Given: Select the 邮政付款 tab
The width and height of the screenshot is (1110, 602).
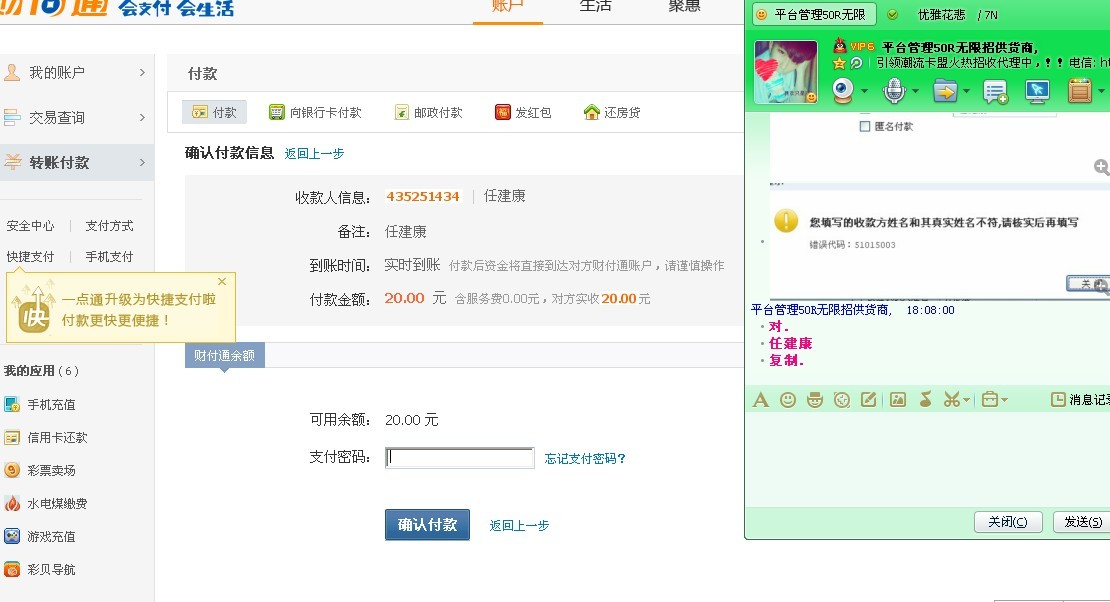Looking at the screenshot, I should click(x=428, y=112).
